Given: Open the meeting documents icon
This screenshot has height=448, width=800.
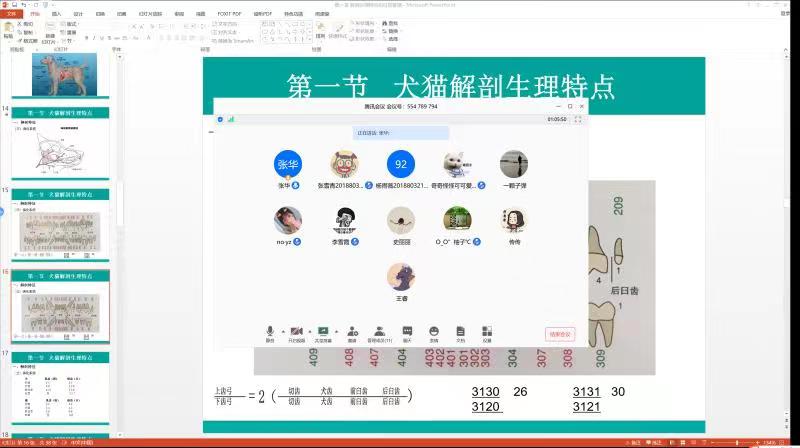Looking at the screenshot, I should 460,332.
